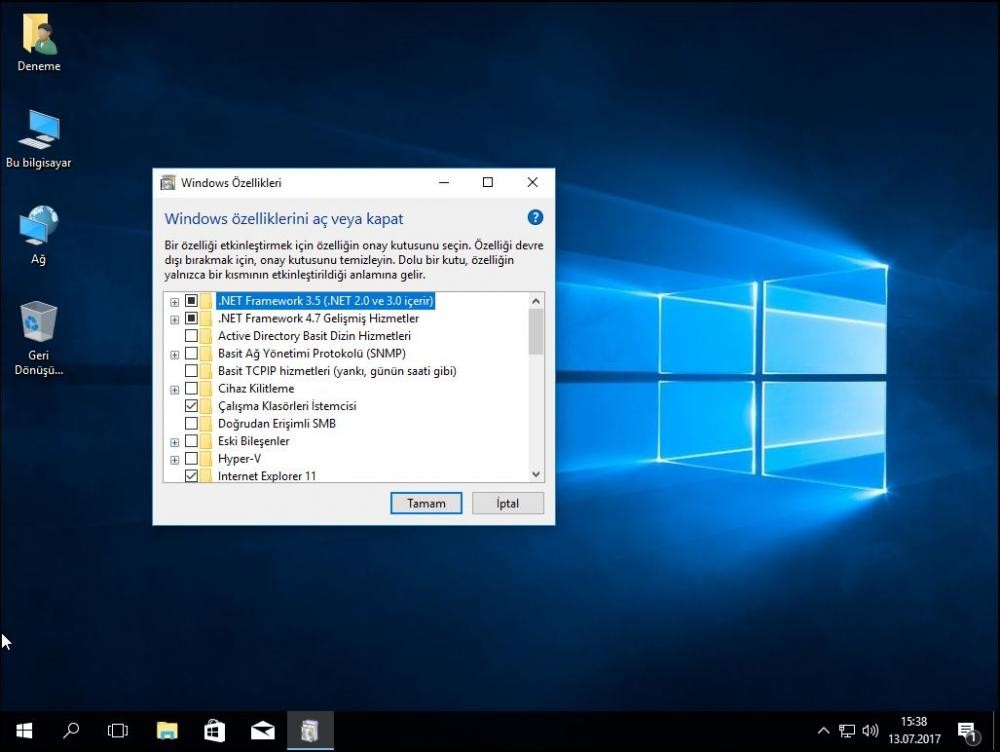The width and height of the screenshot is (1000, 752).
Task: Click Tamam to confirm changes
Action: click(x=426, y=503)
